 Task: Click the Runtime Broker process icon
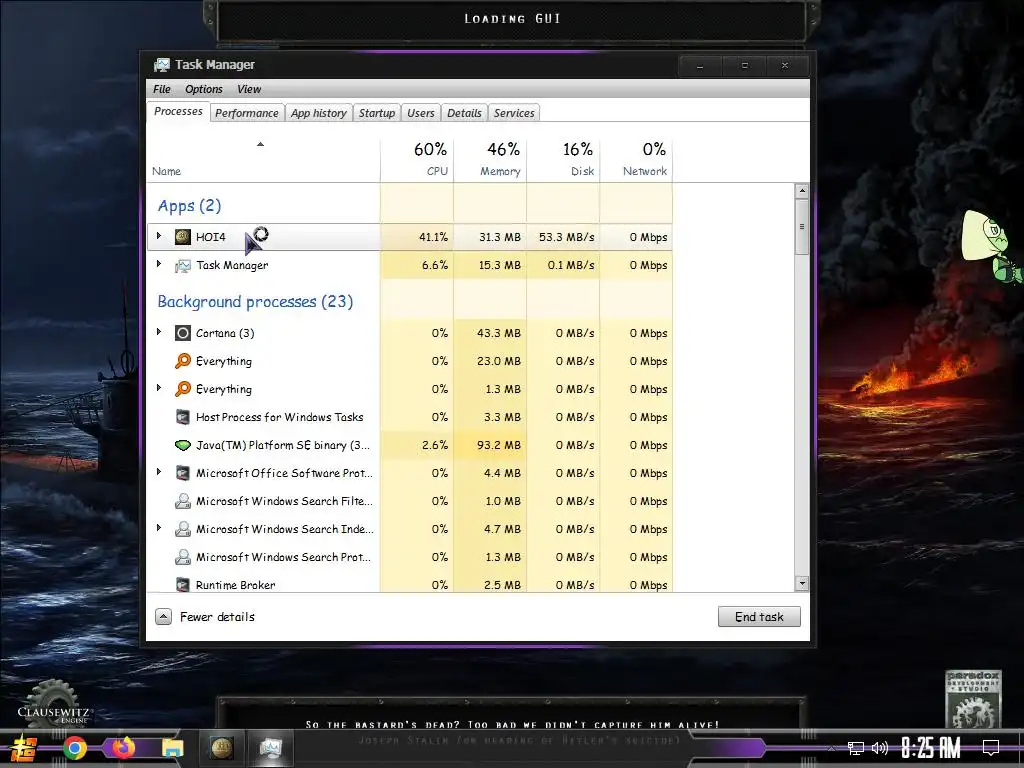(x=183, y=584)
